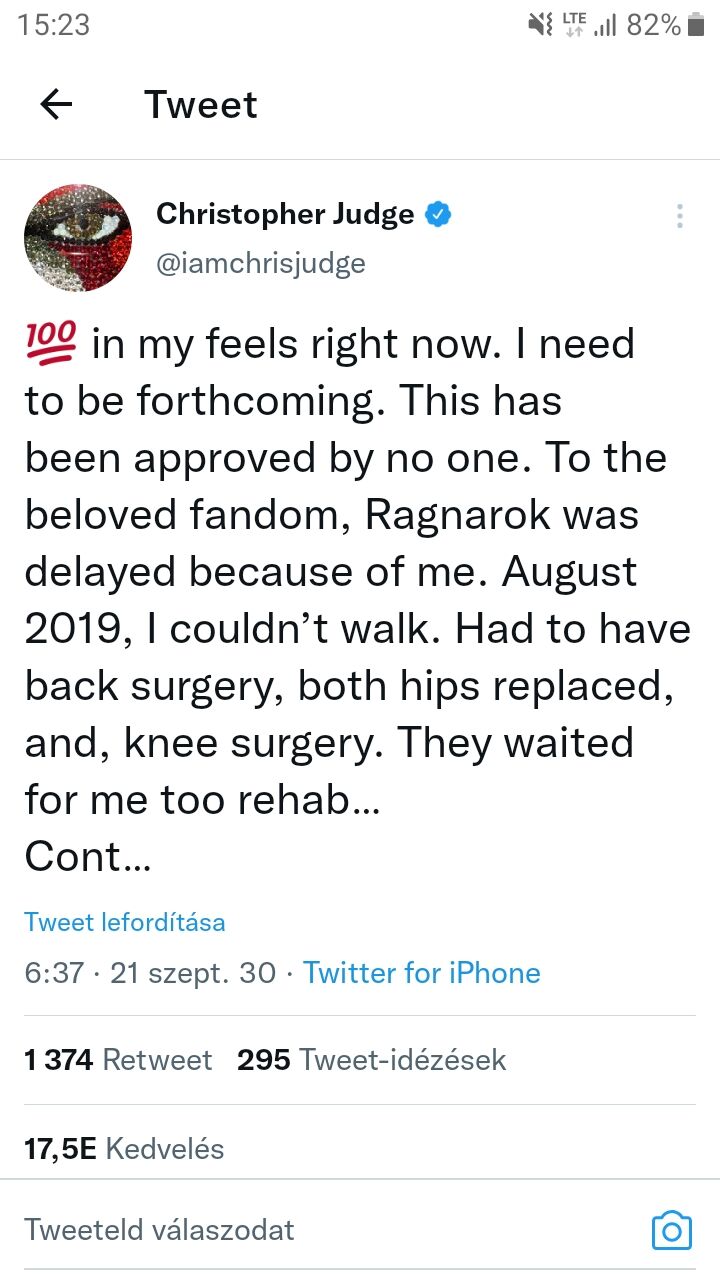The width and height of the screenshot is (720, 1280).
Task: Tap the @iamchrisjudge handle
Action: tap(261, 263)
